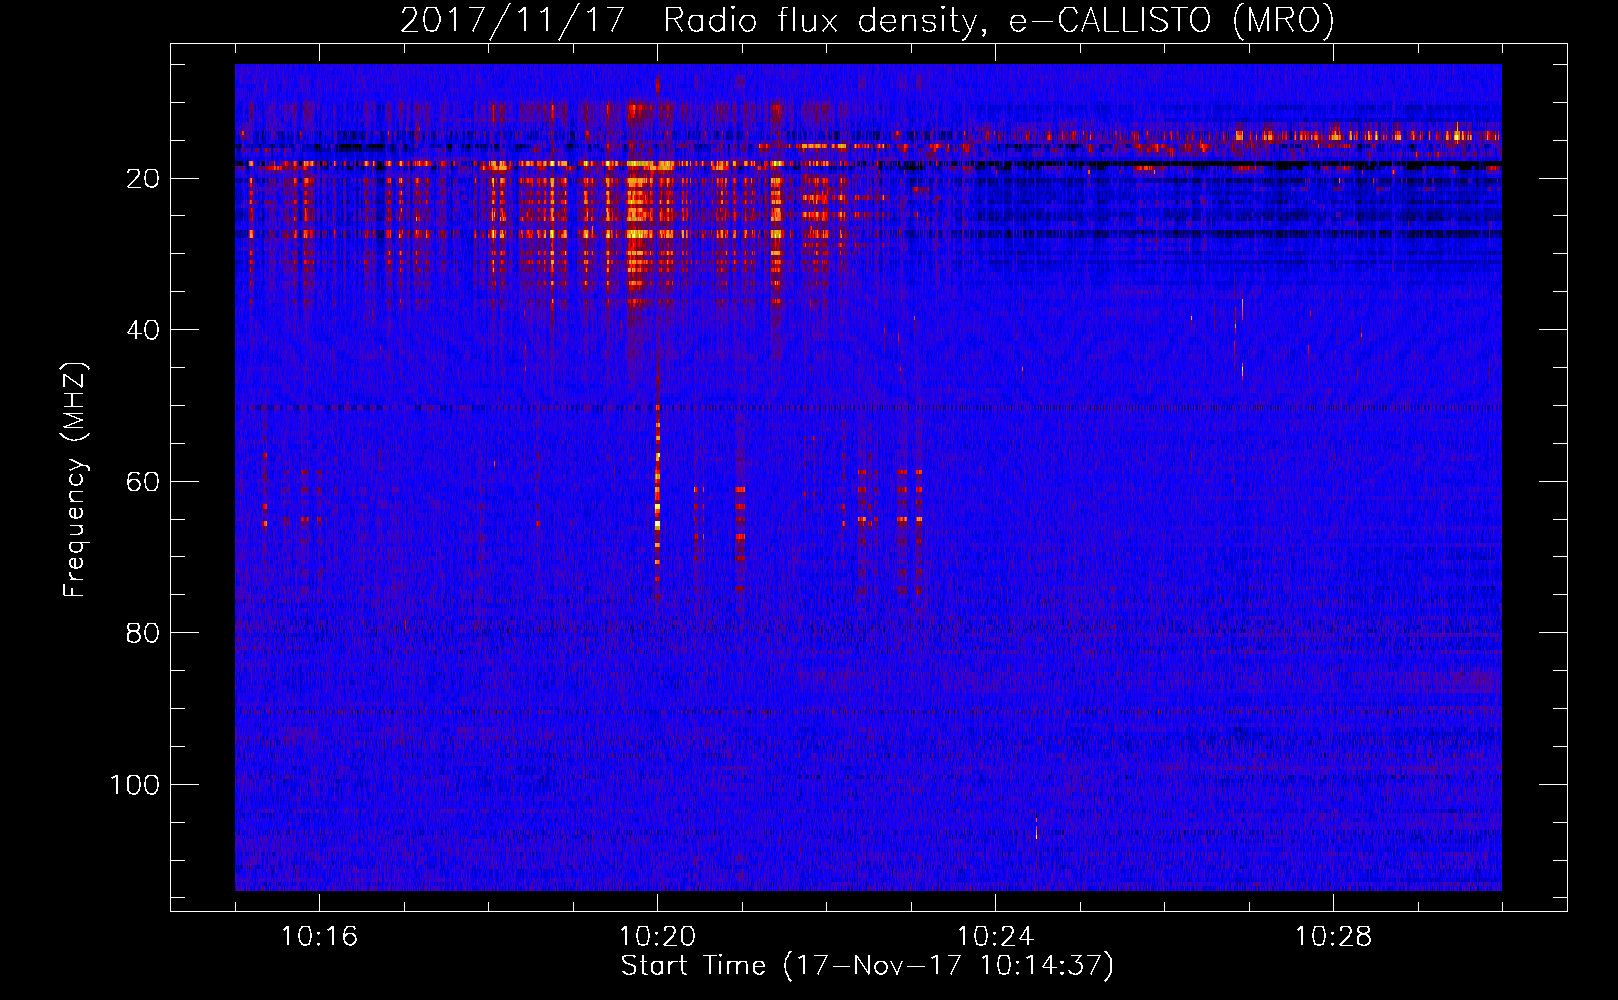Click the 'Frequency (MHZ)' axis label

[75, 479]
